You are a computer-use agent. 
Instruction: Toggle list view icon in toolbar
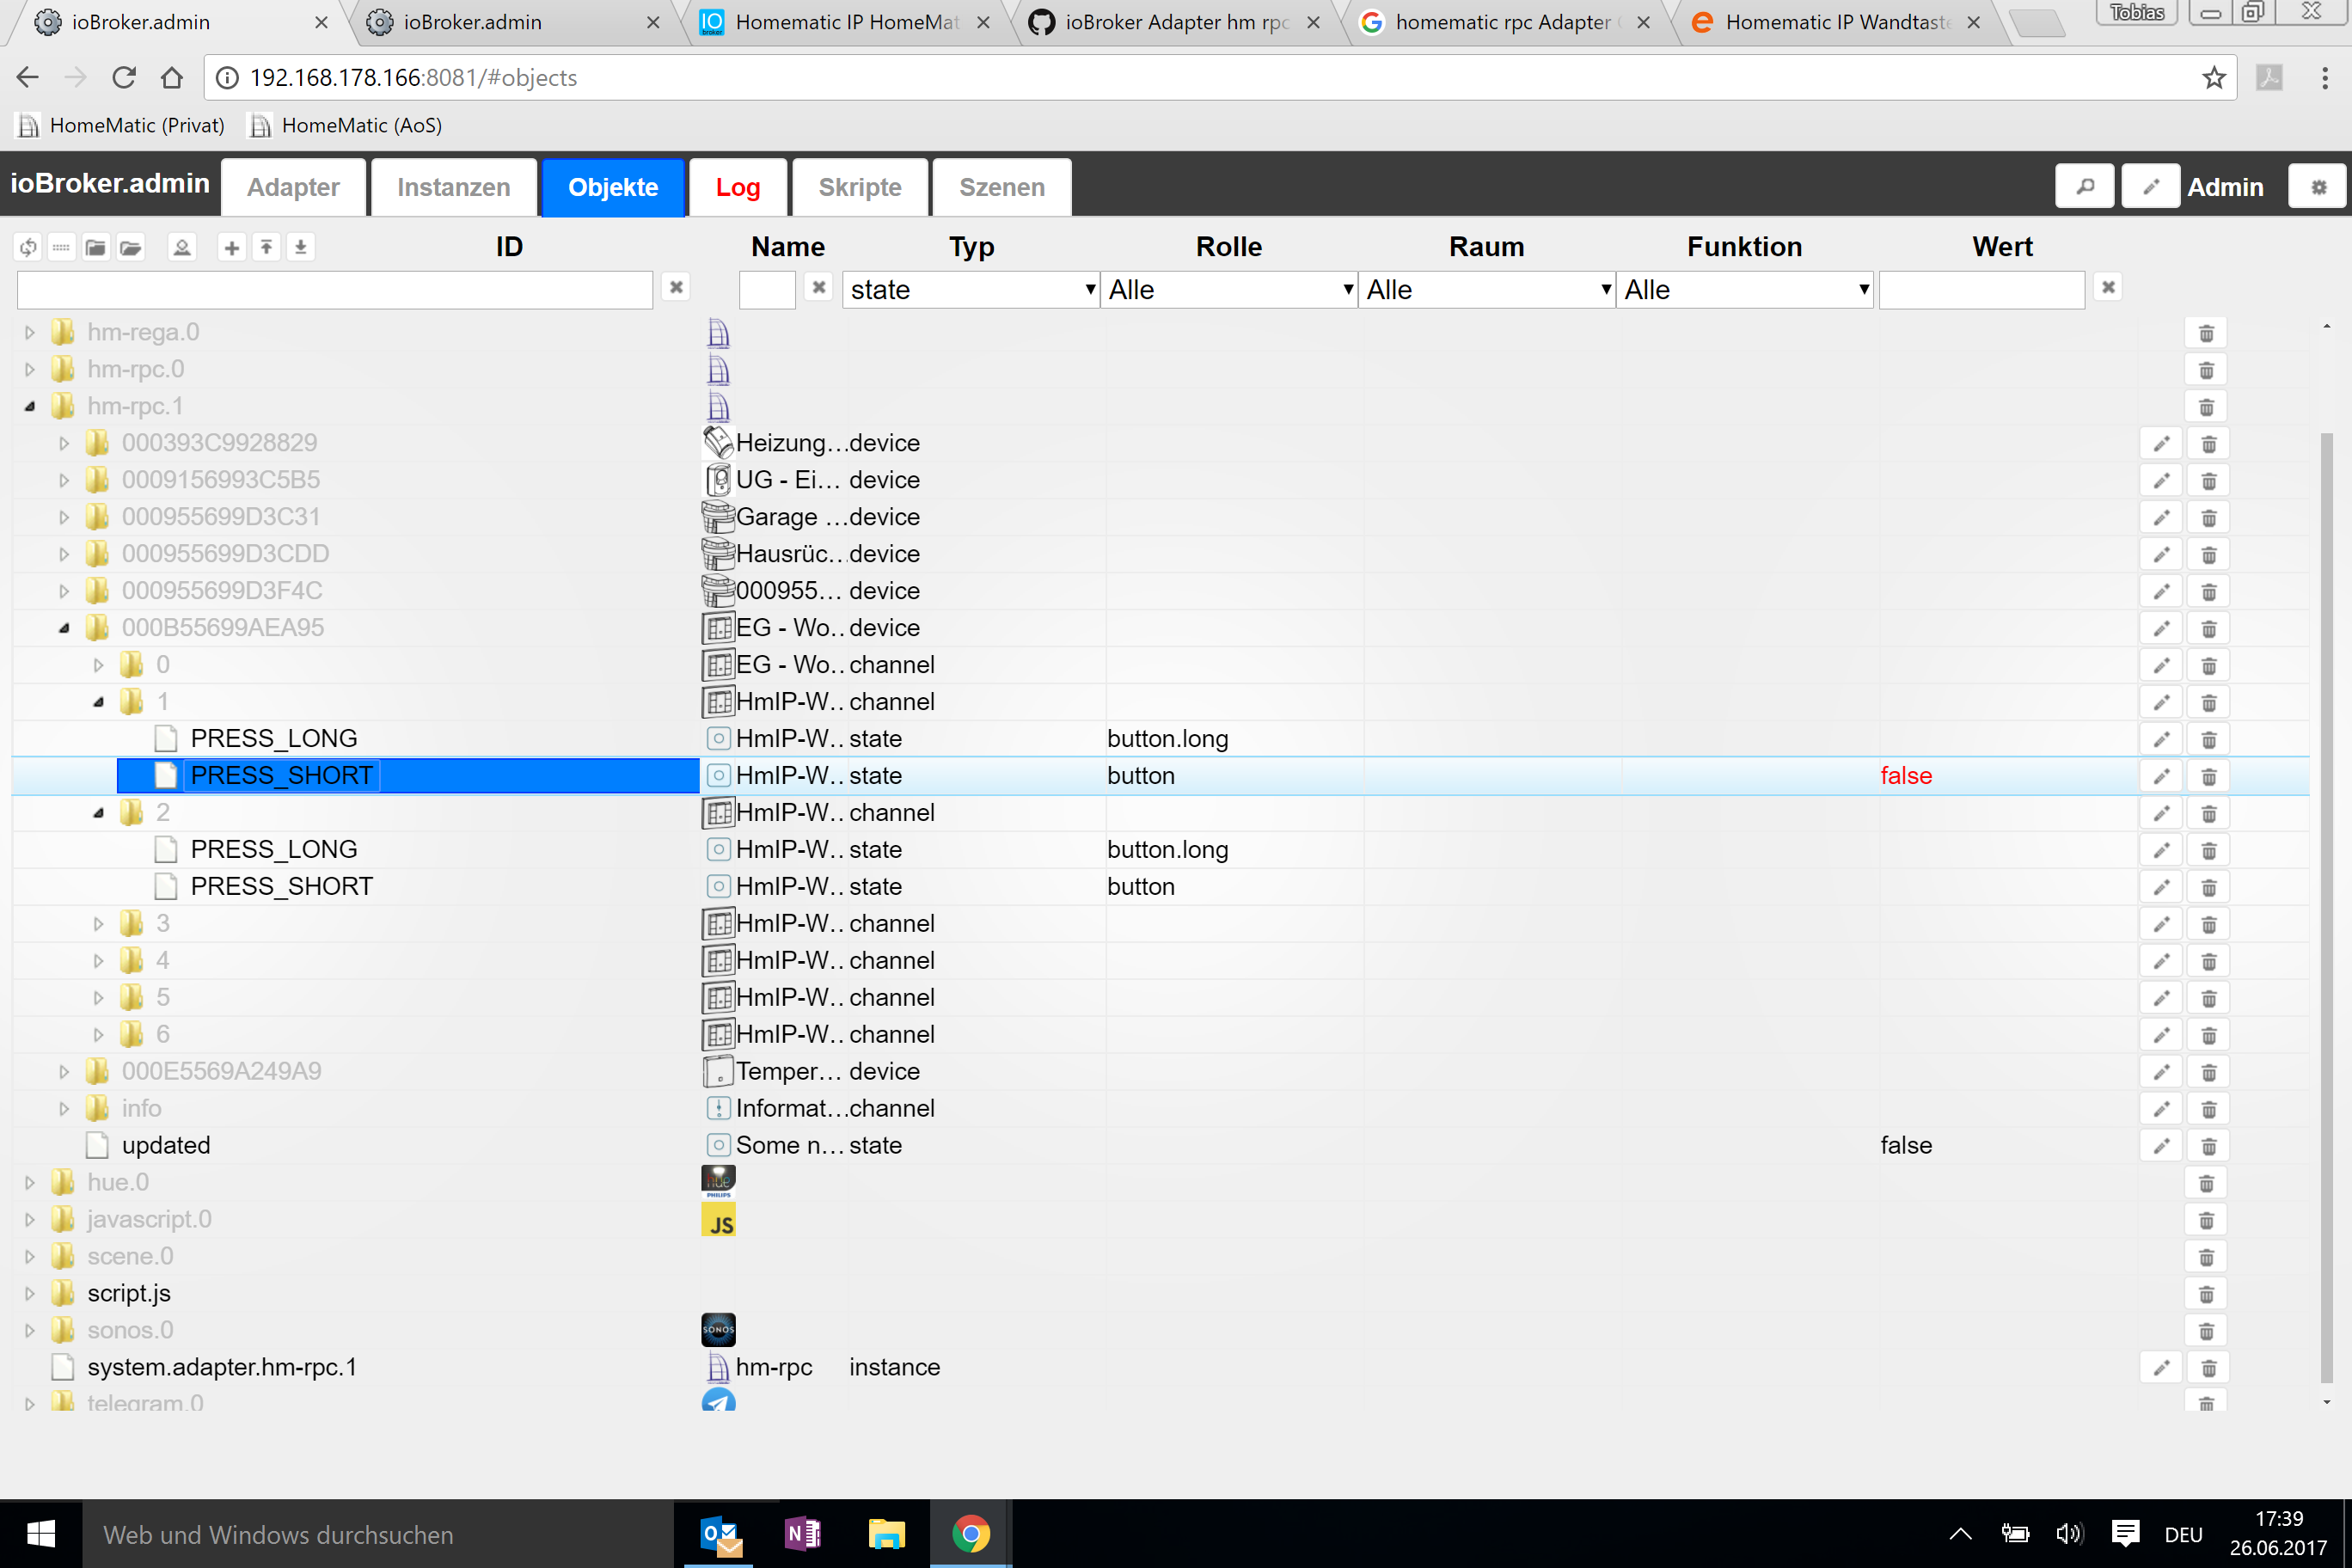[61, 247]
